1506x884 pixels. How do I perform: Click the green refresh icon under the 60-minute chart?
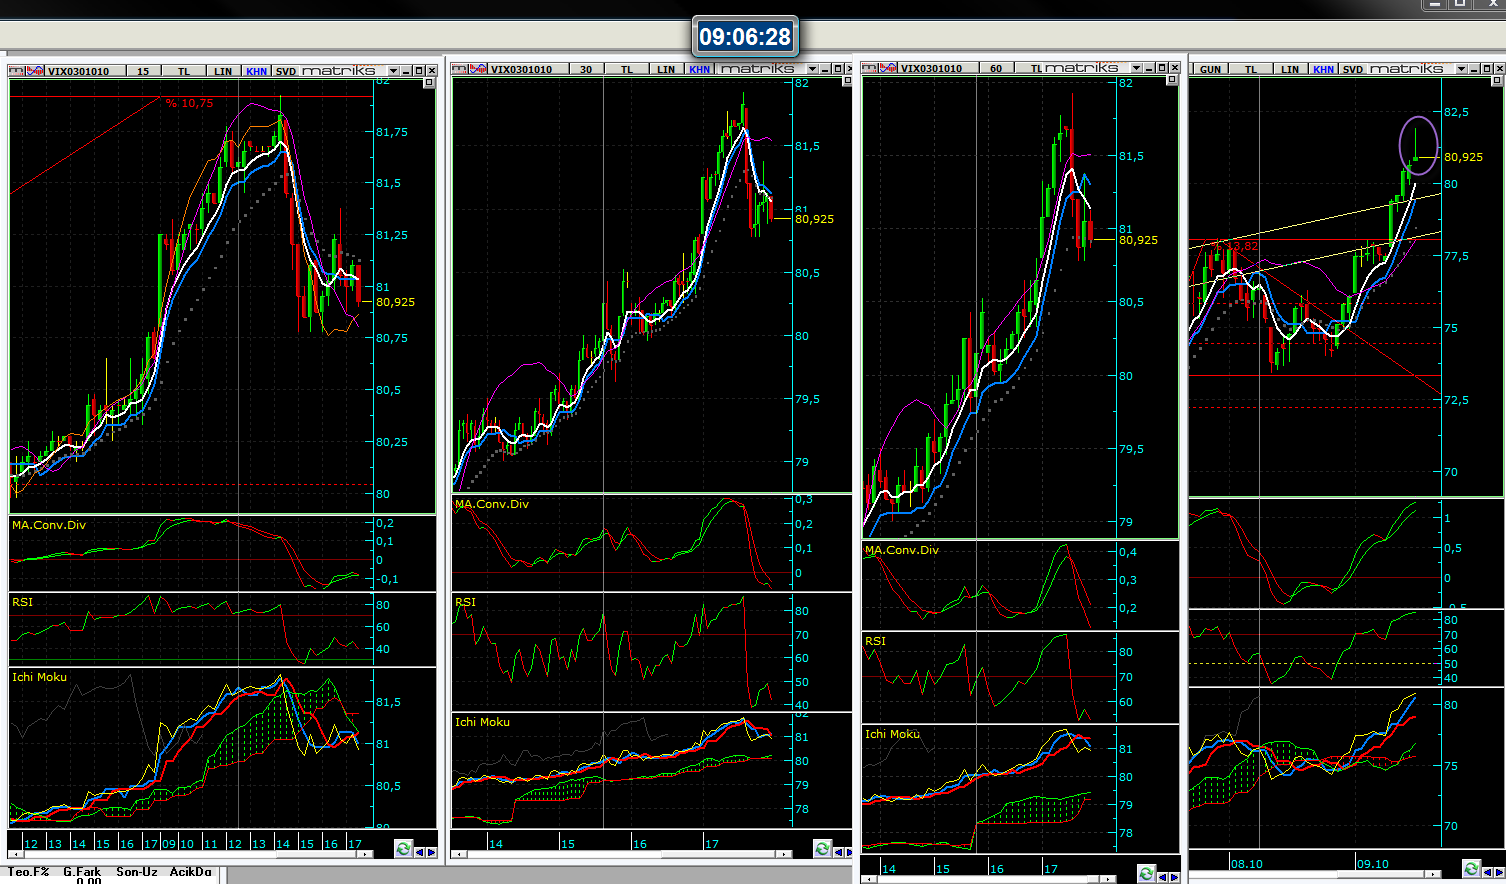[x=1147, y=873]
